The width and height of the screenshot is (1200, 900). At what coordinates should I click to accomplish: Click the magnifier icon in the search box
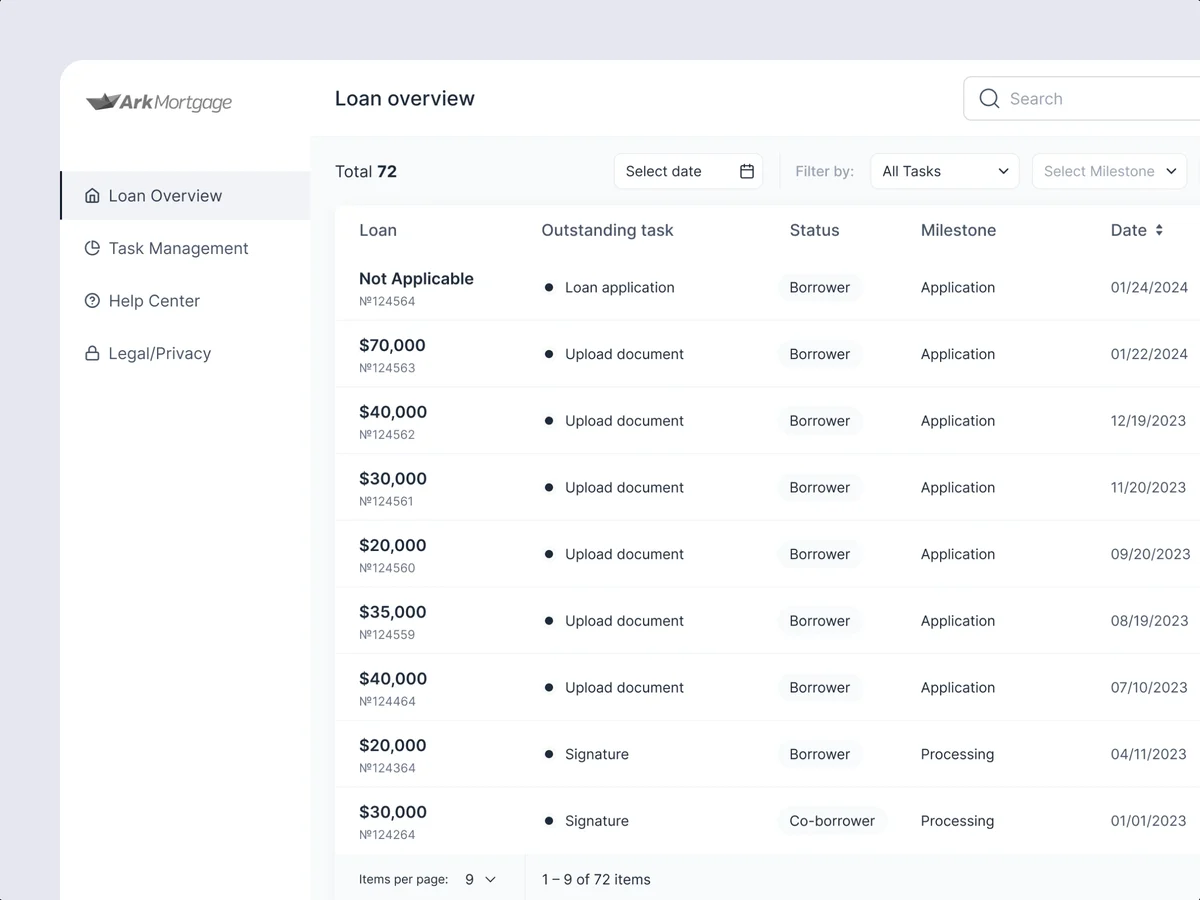(x=989, y=98)
